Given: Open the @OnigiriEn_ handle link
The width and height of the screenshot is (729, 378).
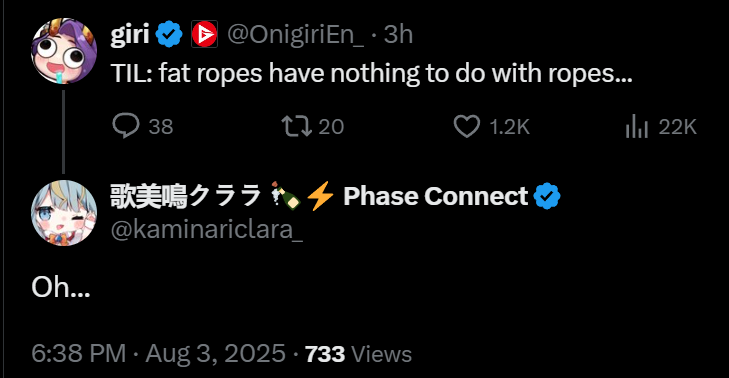Looking at the screenshot, I should click(296, 35).
